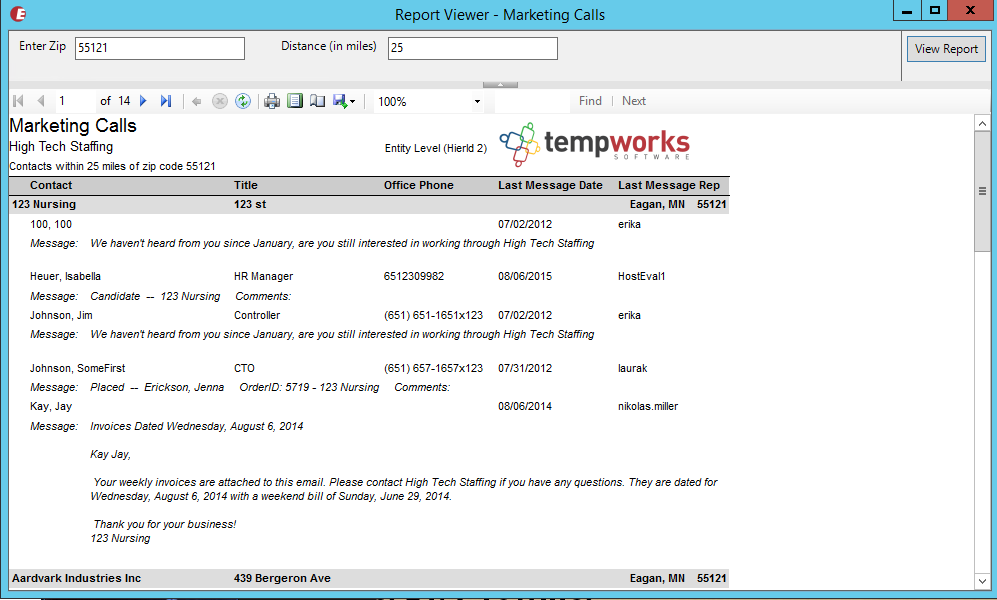Click contact 100, 100
The height and width of the screenshot is (600, 997).
[x=51, y=224]
